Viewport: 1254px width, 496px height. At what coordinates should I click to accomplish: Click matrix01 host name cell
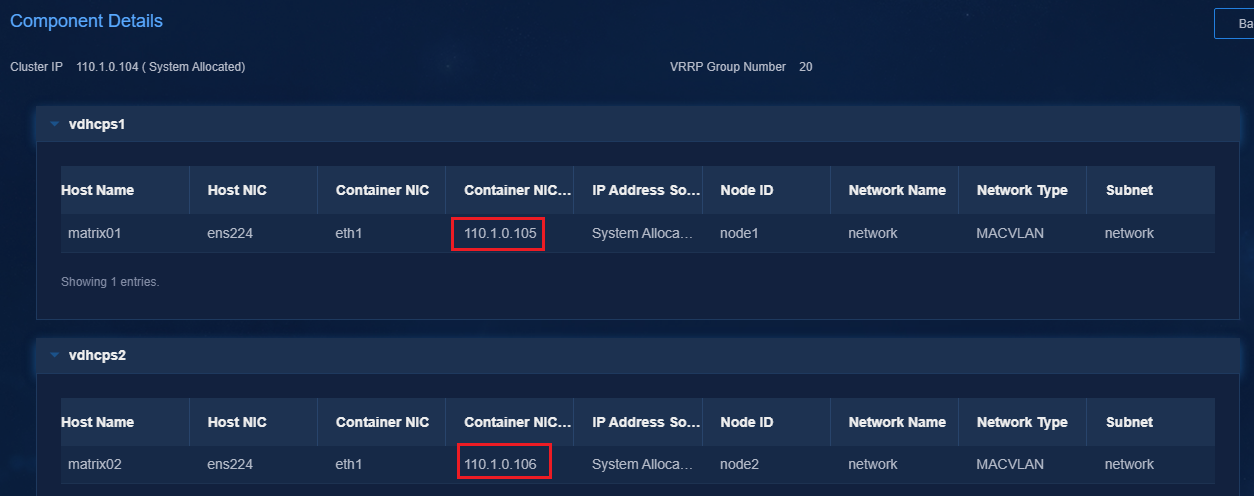click(x=95, y=233)
